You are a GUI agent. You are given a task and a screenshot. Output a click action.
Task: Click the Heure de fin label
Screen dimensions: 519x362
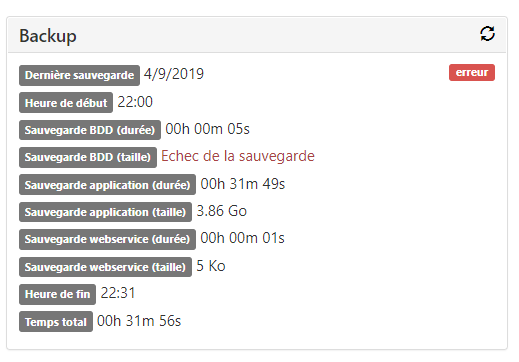coord(57,294)
